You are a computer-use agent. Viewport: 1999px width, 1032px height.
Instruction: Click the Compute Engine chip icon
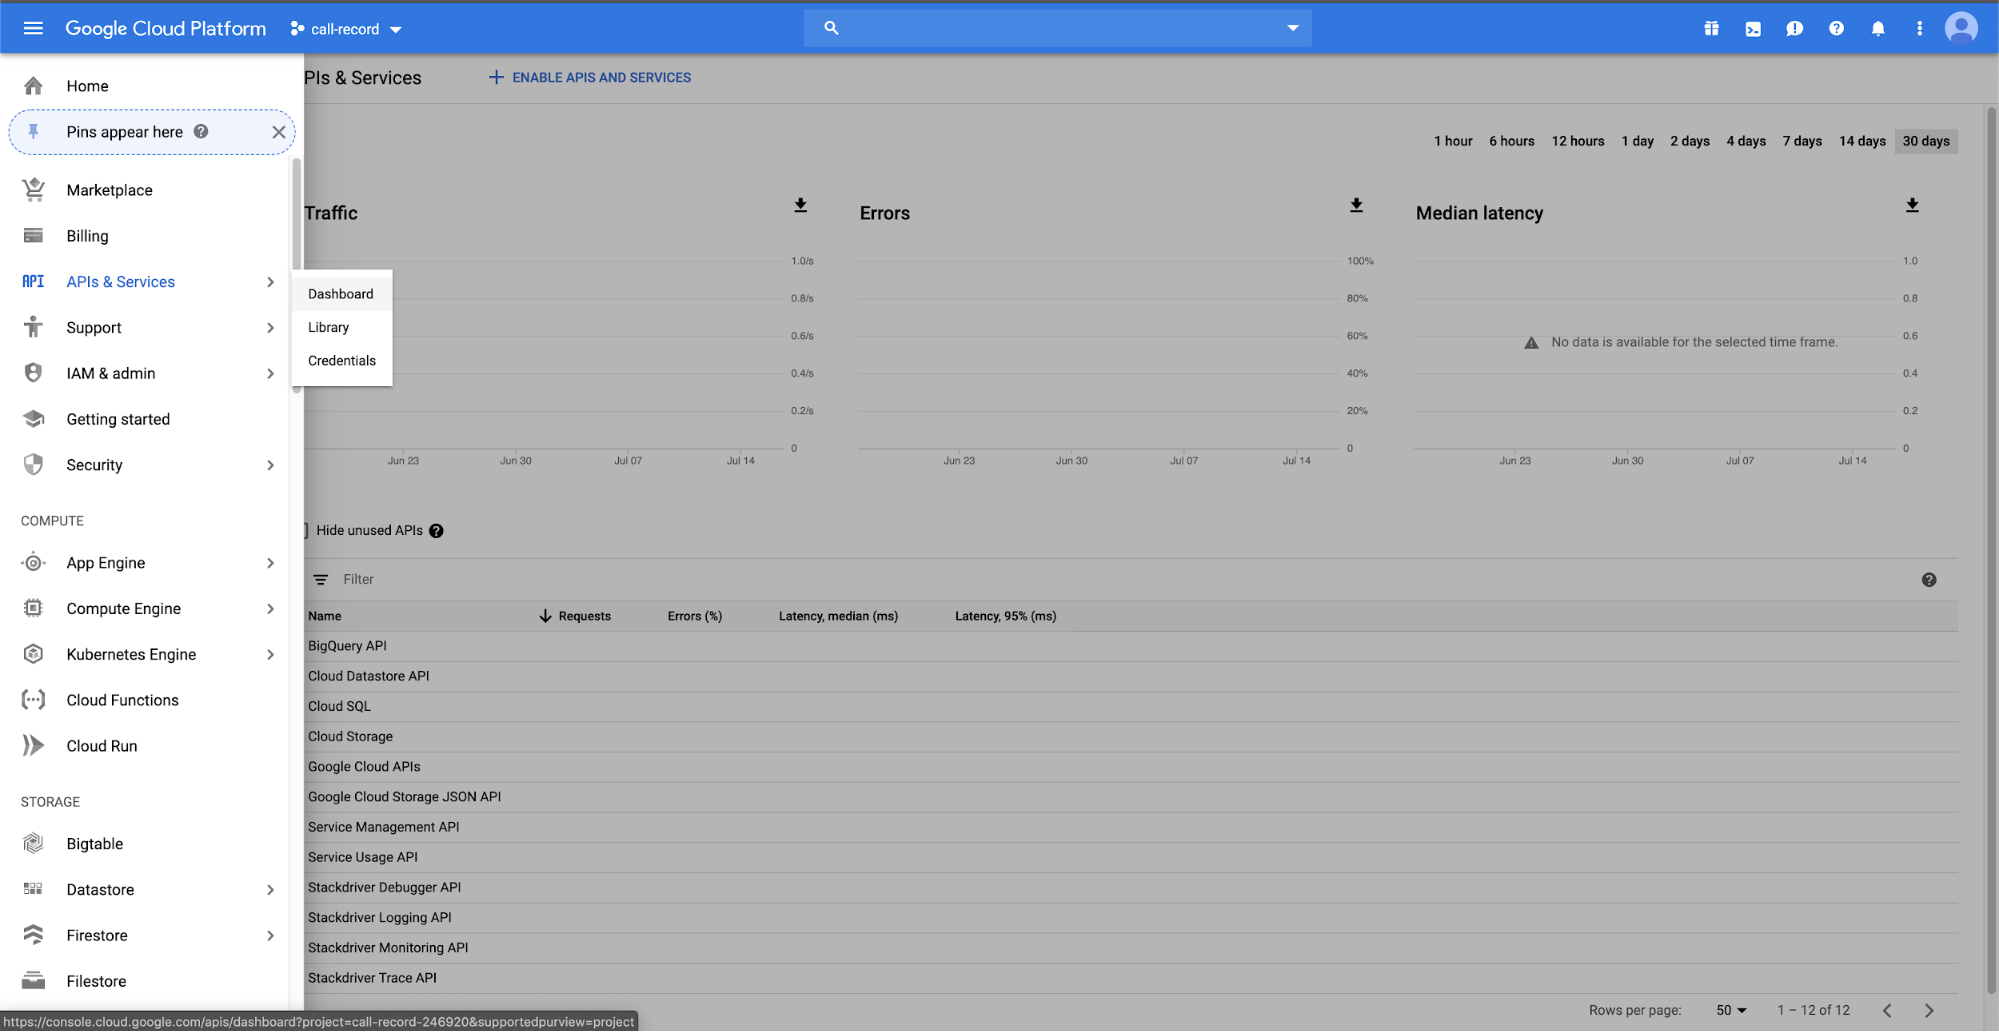[33, 608]
